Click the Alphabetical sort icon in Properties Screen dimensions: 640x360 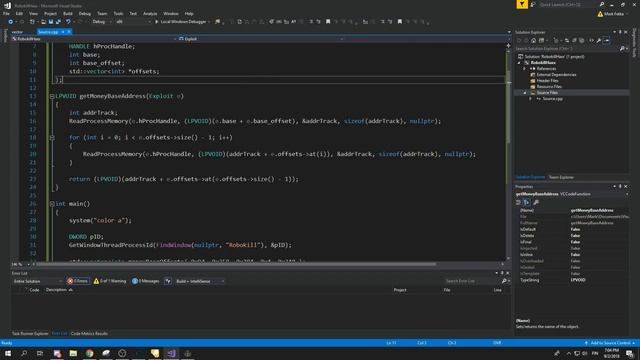(x=527, y=202)
